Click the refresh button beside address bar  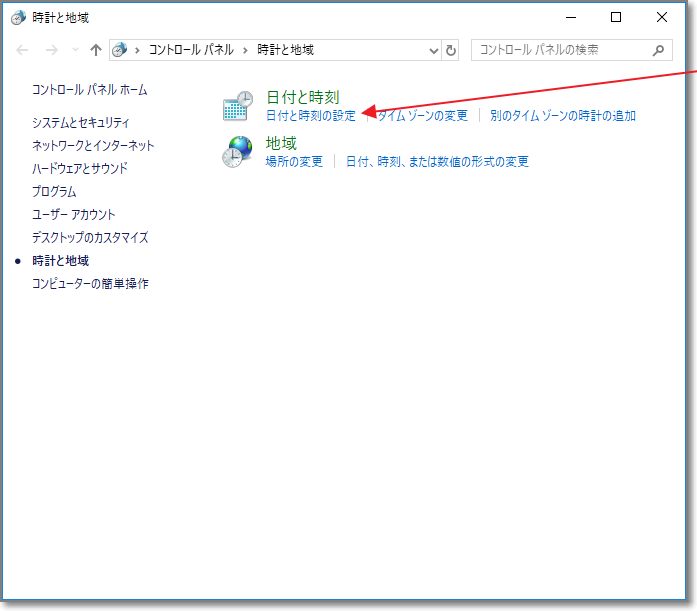(x=451, y=50)
